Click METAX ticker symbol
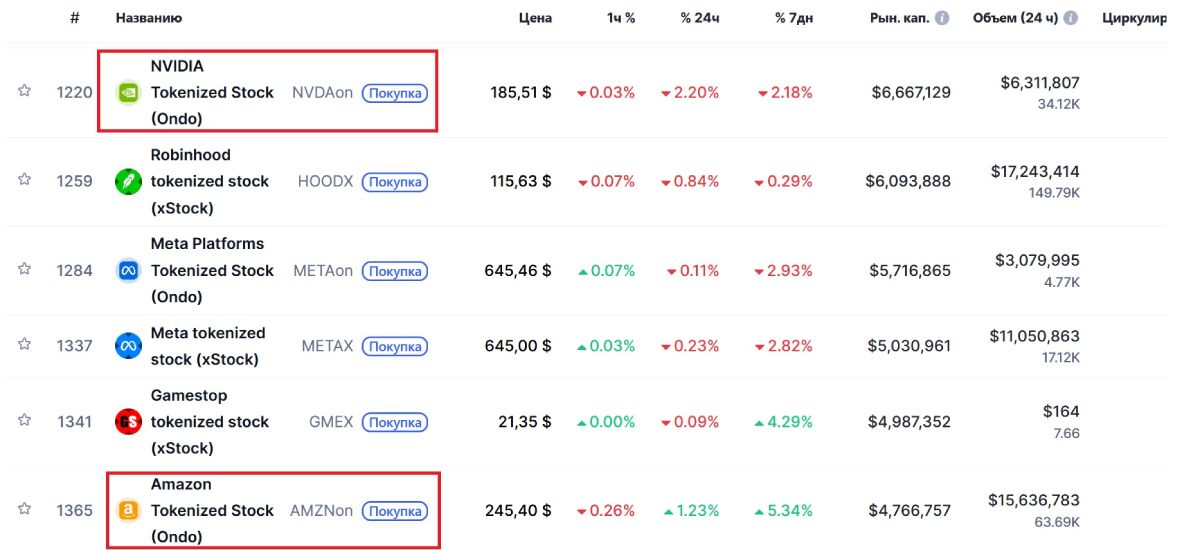Viewport: 1200px width, 550px height. click(327, 346)
